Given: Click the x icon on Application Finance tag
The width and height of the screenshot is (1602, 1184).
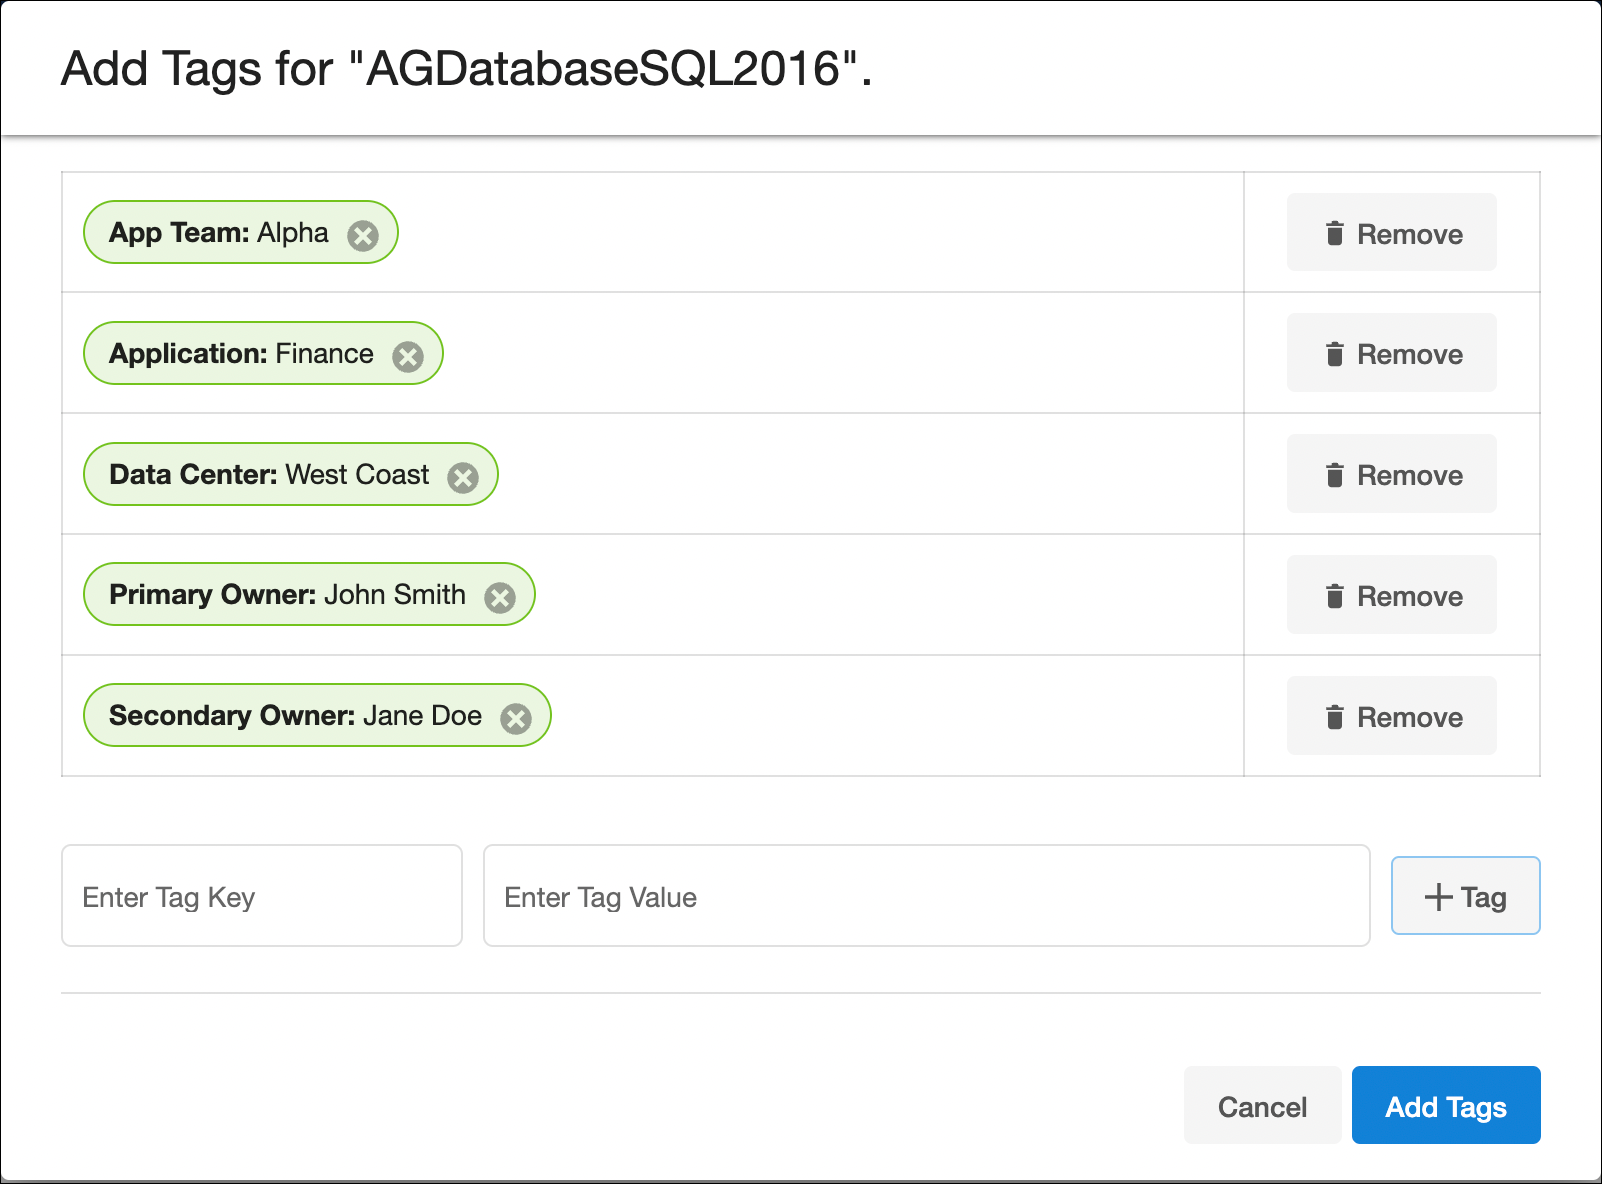Looking at the screenshot, I should pyautogui.click(x=407, y=357).
